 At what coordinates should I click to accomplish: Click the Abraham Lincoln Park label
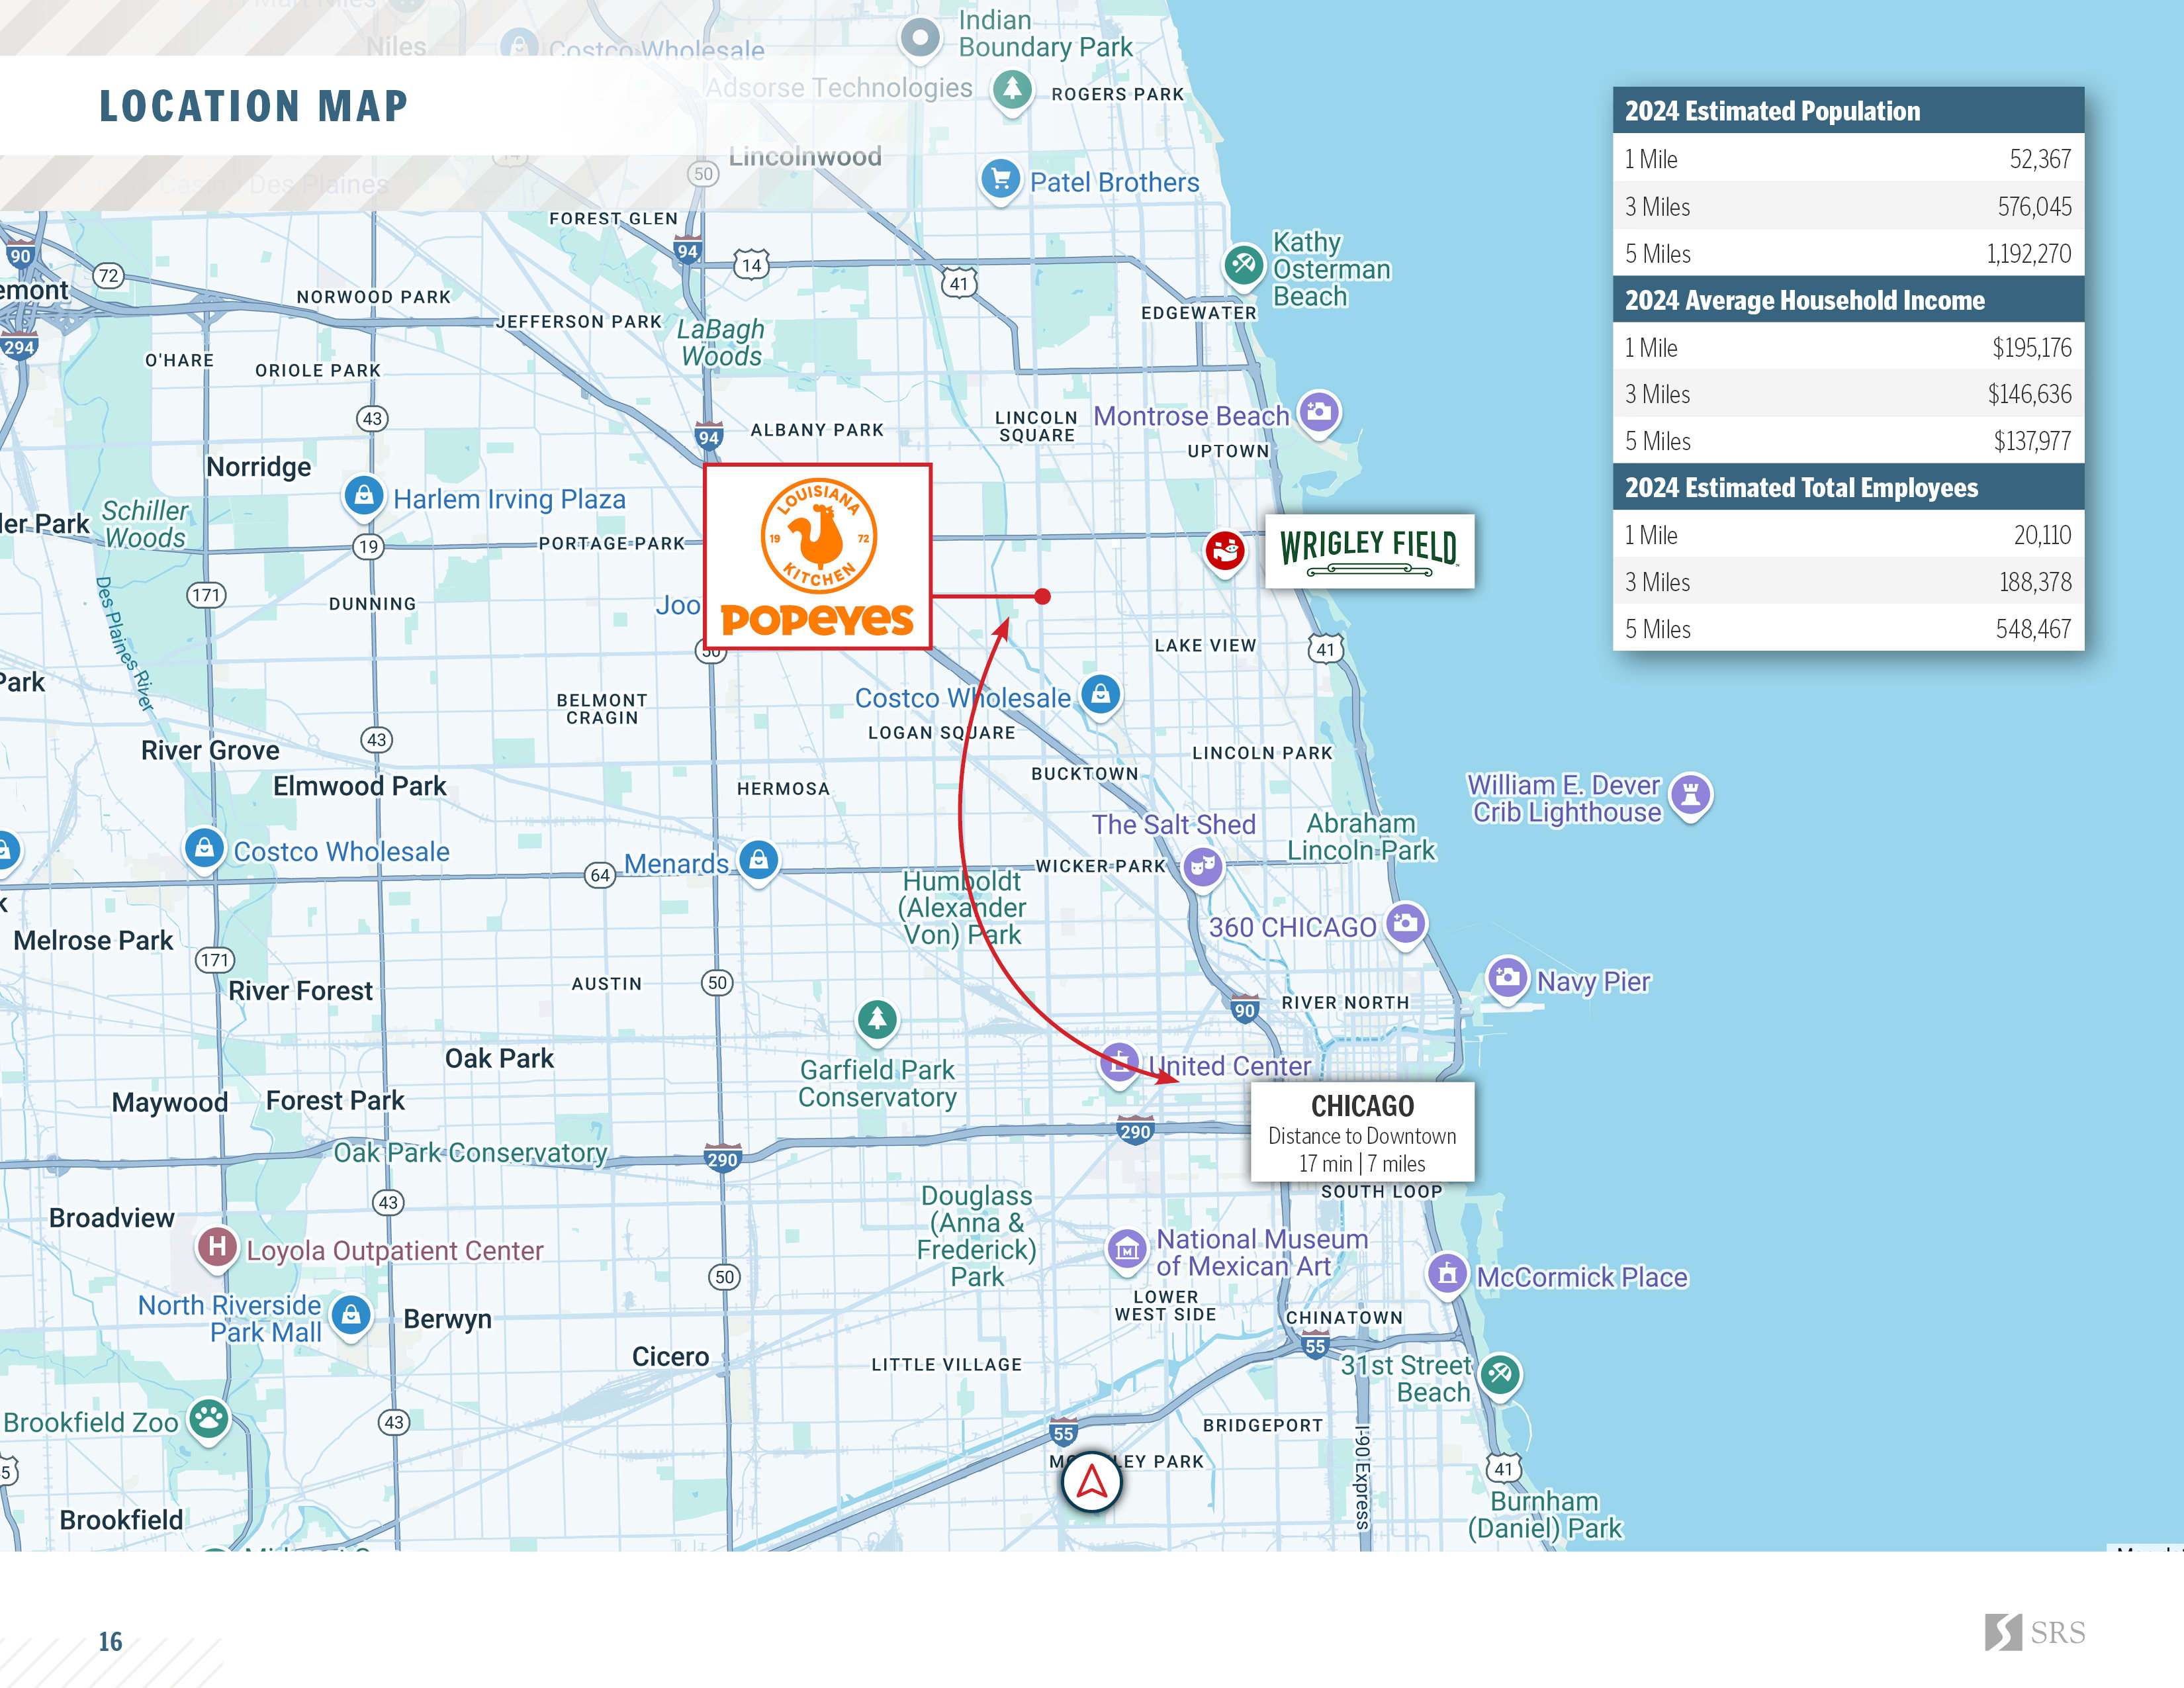coord(1361,837)
